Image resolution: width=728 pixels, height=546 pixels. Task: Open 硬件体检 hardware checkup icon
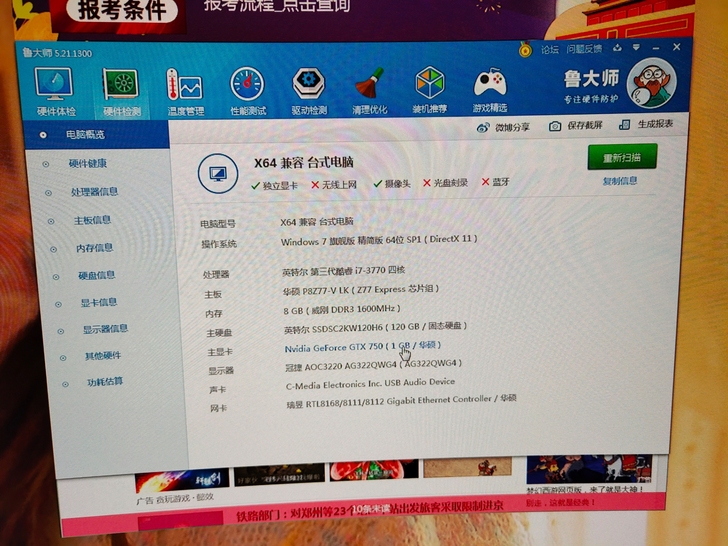point(54,91)
